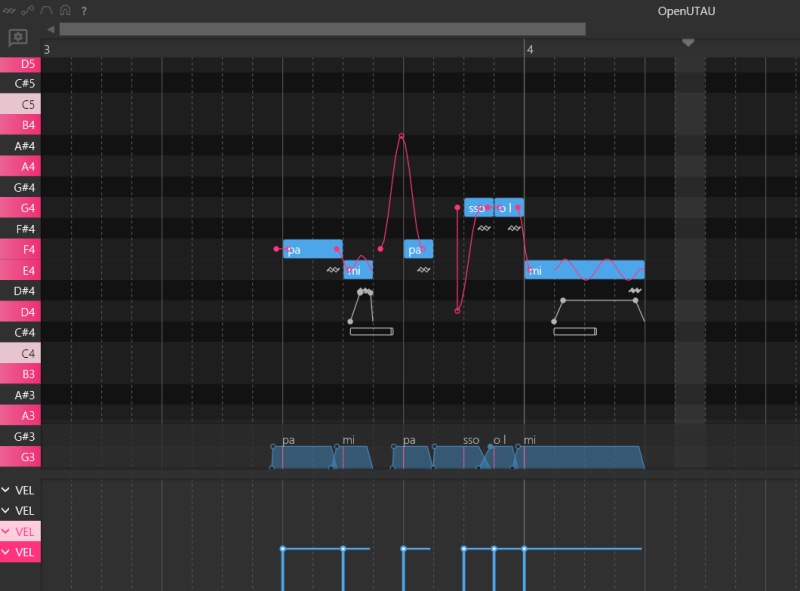Open help with the question mark icon
The width and height of the screenshot is (800, 591).
[84, 11]
